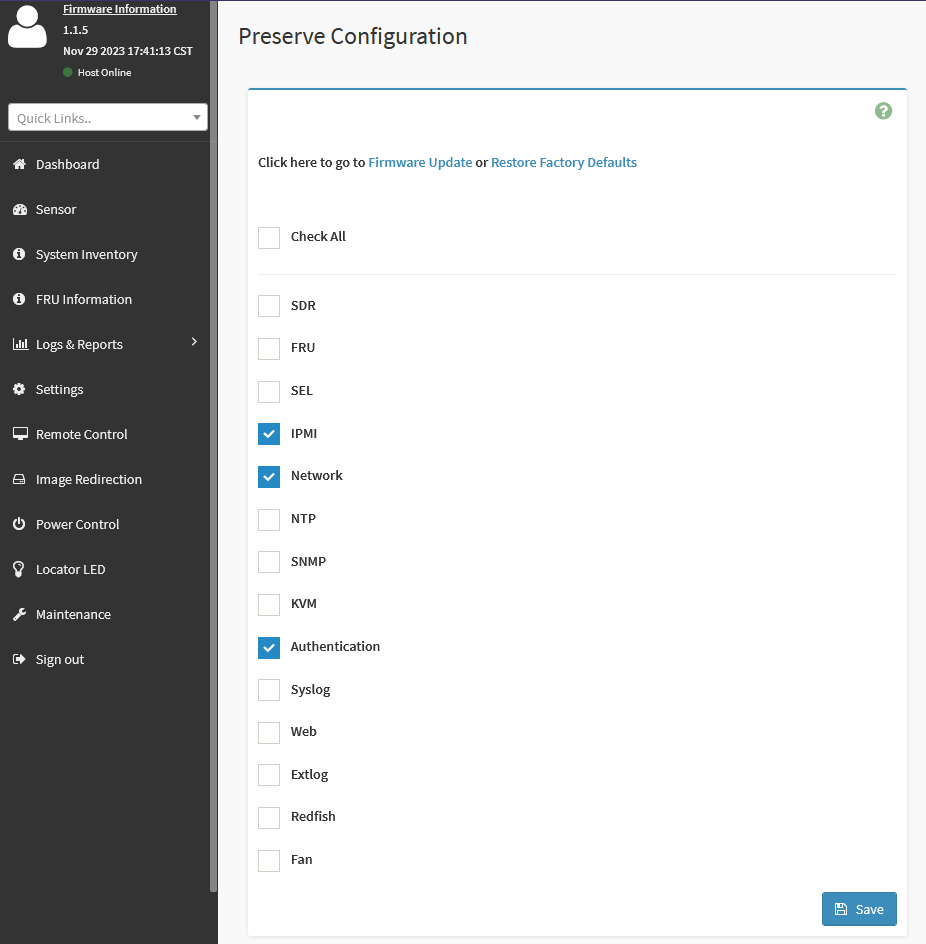The width and height of the screenshot is (926, 944).
Task: Disable the Authentication checkbox
Action: tap(269, 647)
